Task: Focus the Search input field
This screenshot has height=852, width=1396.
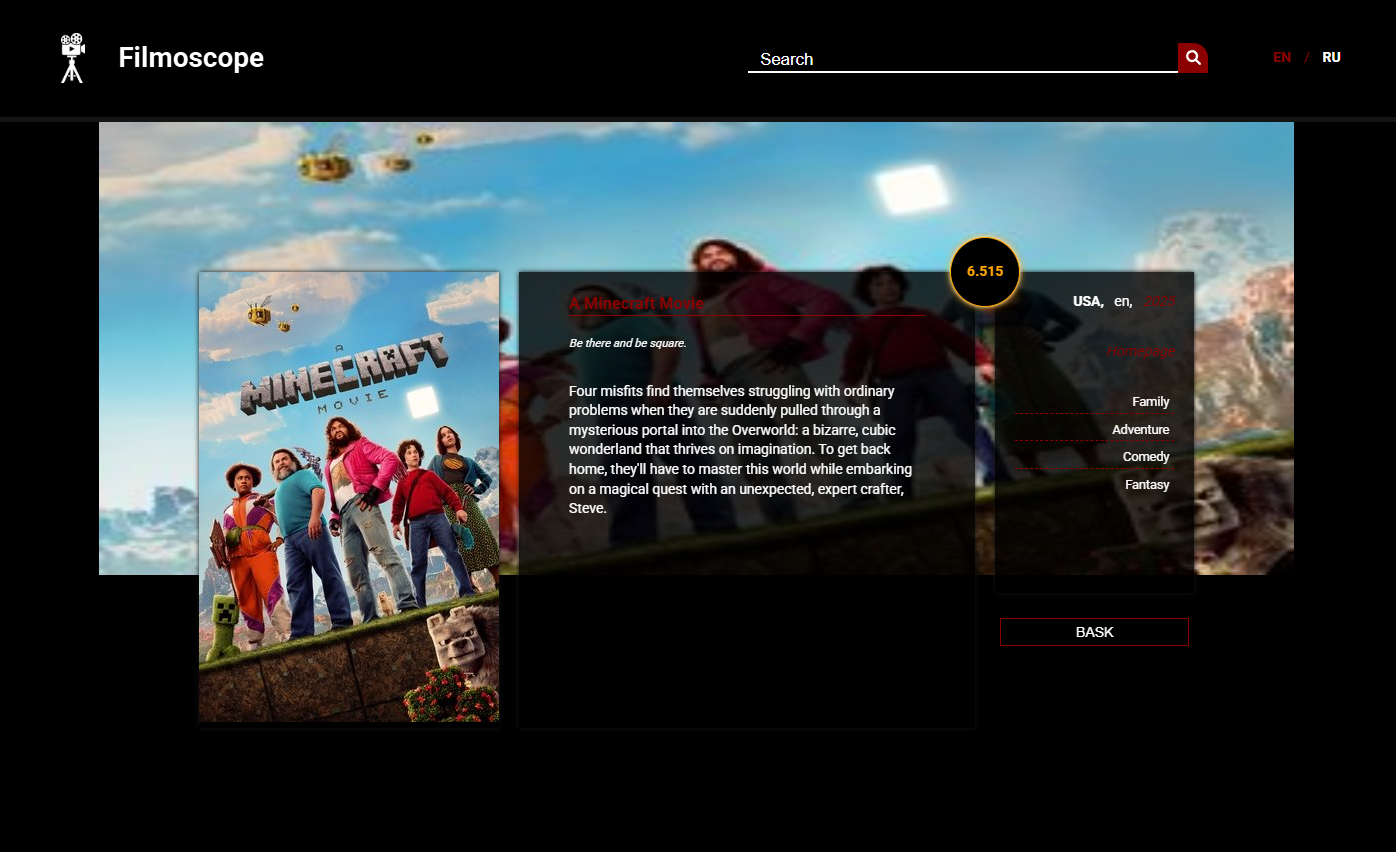Action: click(x=963, y=59)
